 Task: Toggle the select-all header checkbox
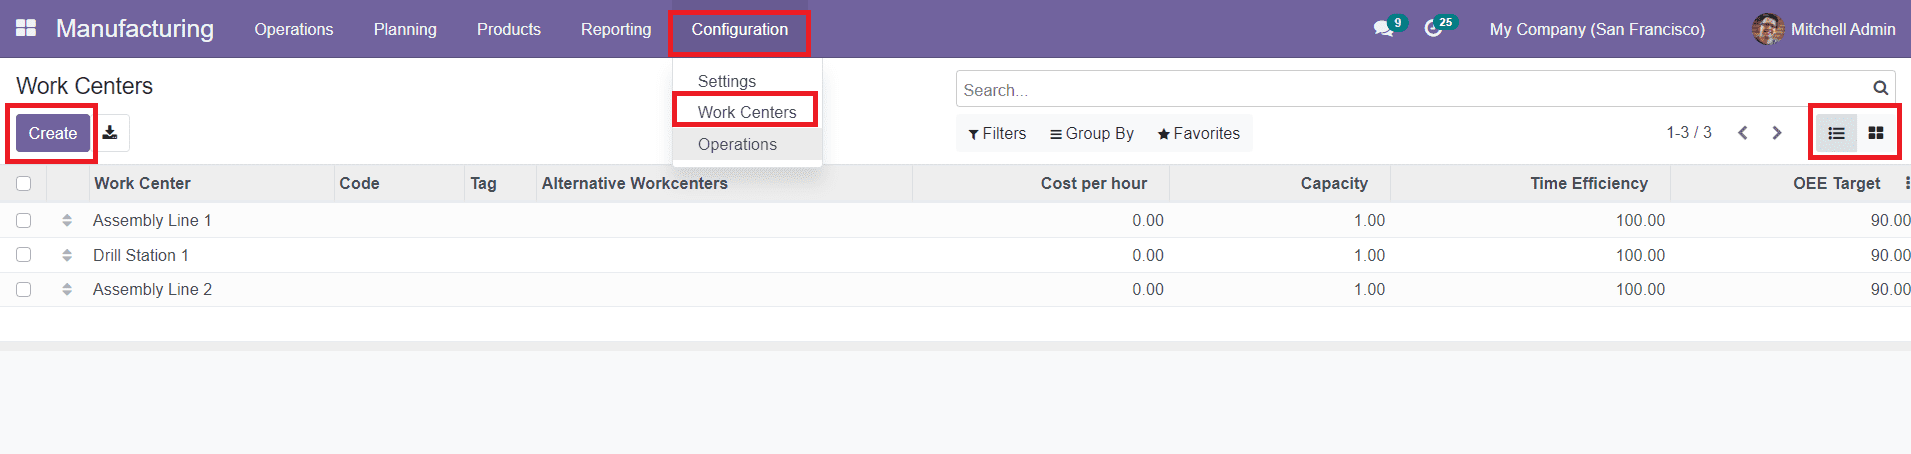point(24,183)
